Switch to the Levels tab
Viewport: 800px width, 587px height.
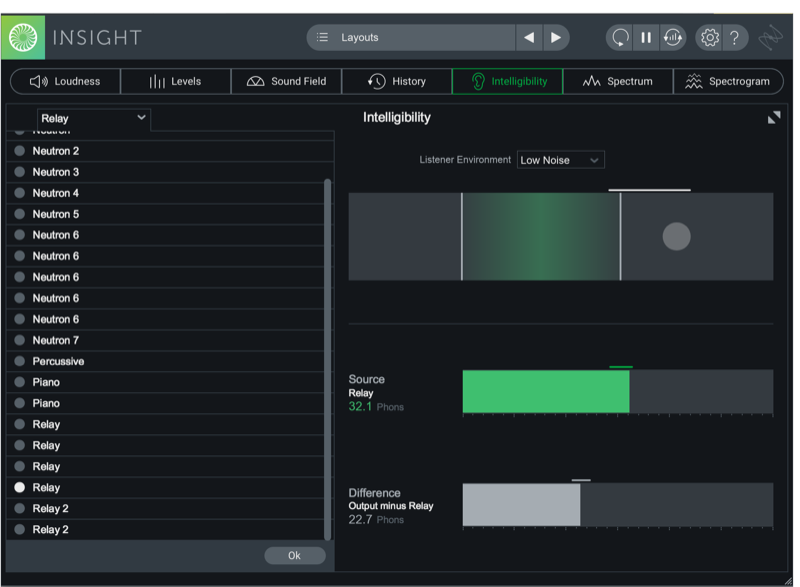pos(176,82)
